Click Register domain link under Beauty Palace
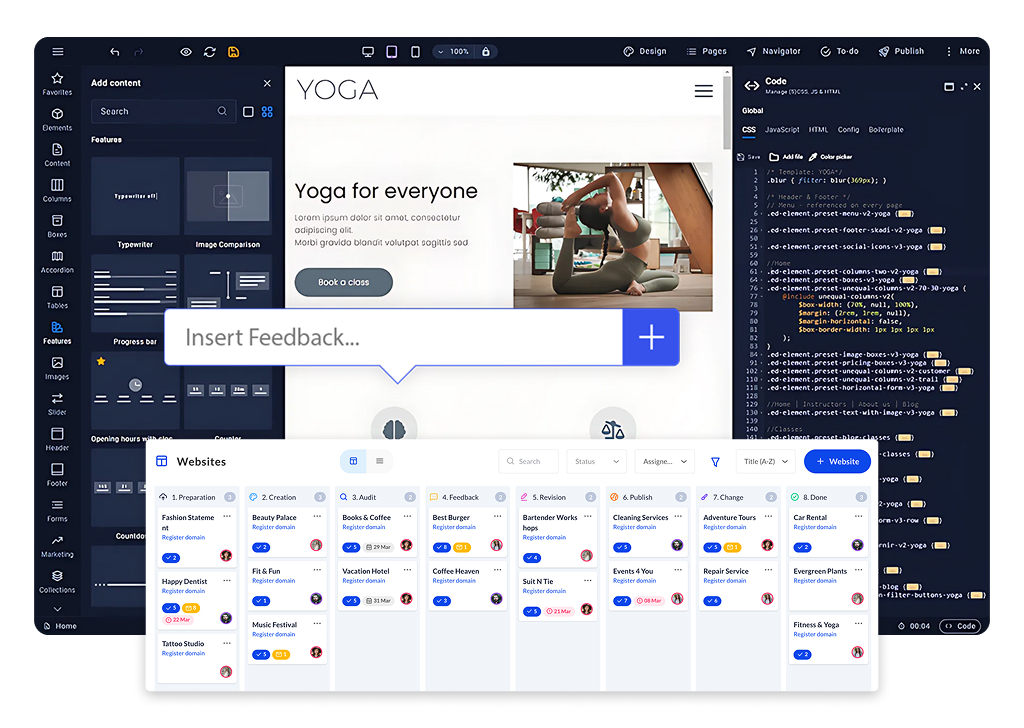This screenshot has width=1024, height=728. pos(274,527)
